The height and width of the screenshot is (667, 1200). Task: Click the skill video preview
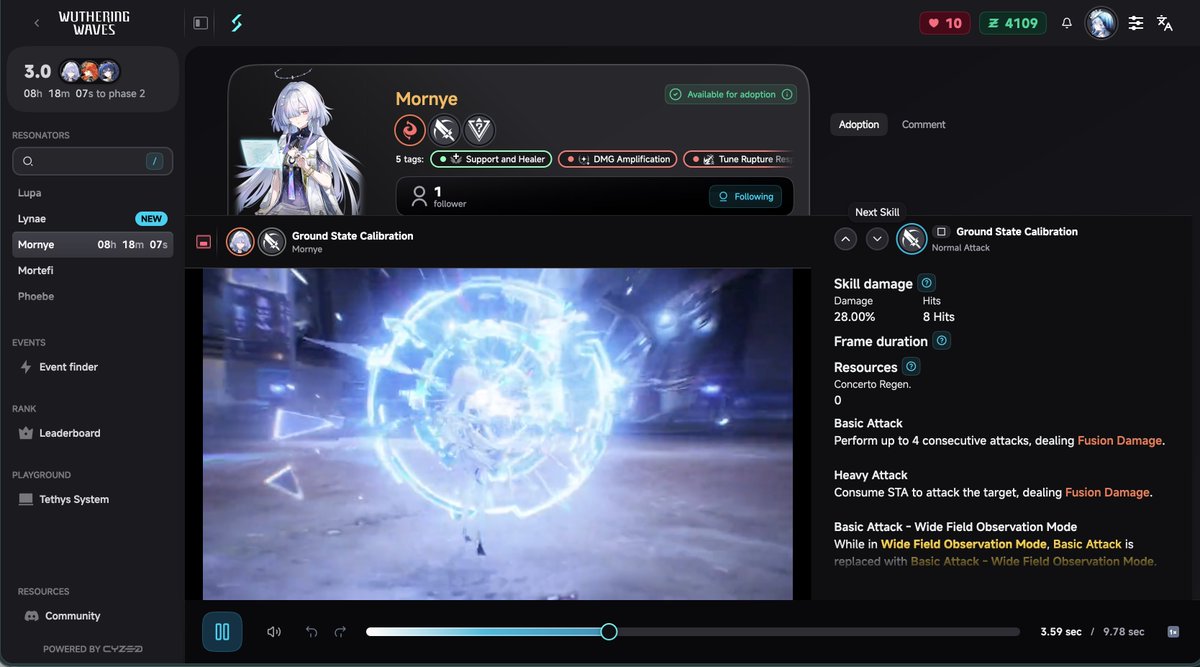pos(498,434)
